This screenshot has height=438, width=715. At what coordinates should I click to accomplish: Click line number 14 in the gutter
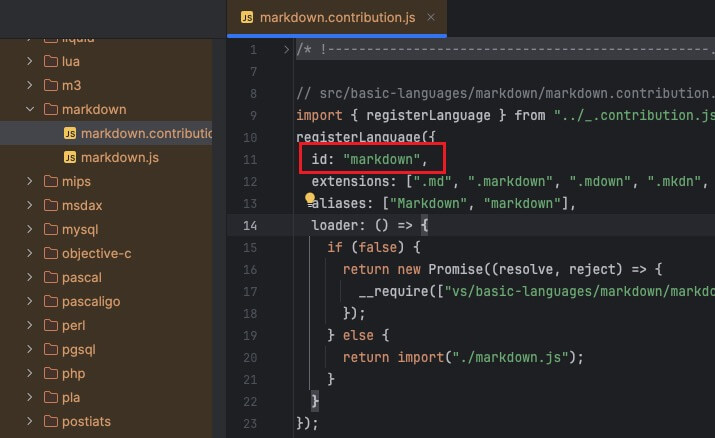250,226
